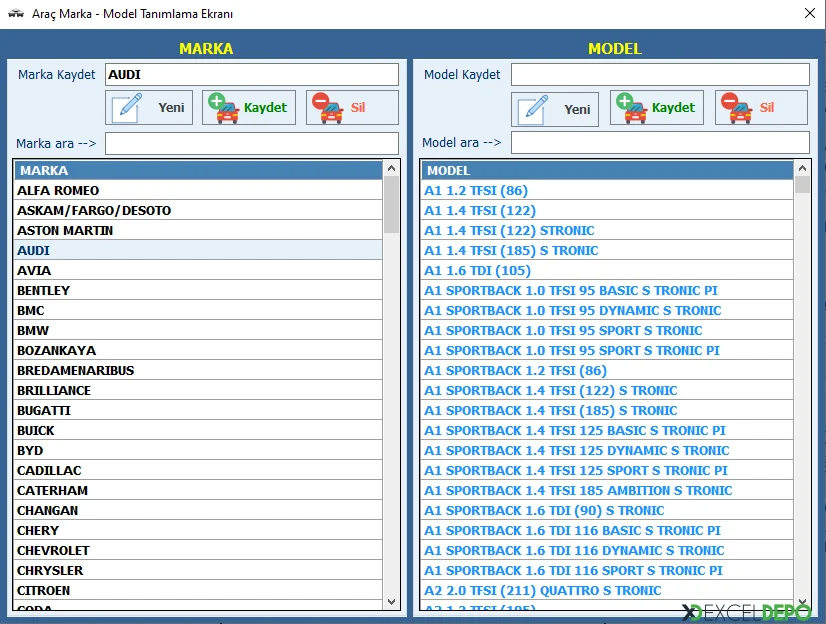Click the pencil icon on Marka Yeni button
This screenshot has height=624, width=826.
pyautogui.click(x=127, y=108)
